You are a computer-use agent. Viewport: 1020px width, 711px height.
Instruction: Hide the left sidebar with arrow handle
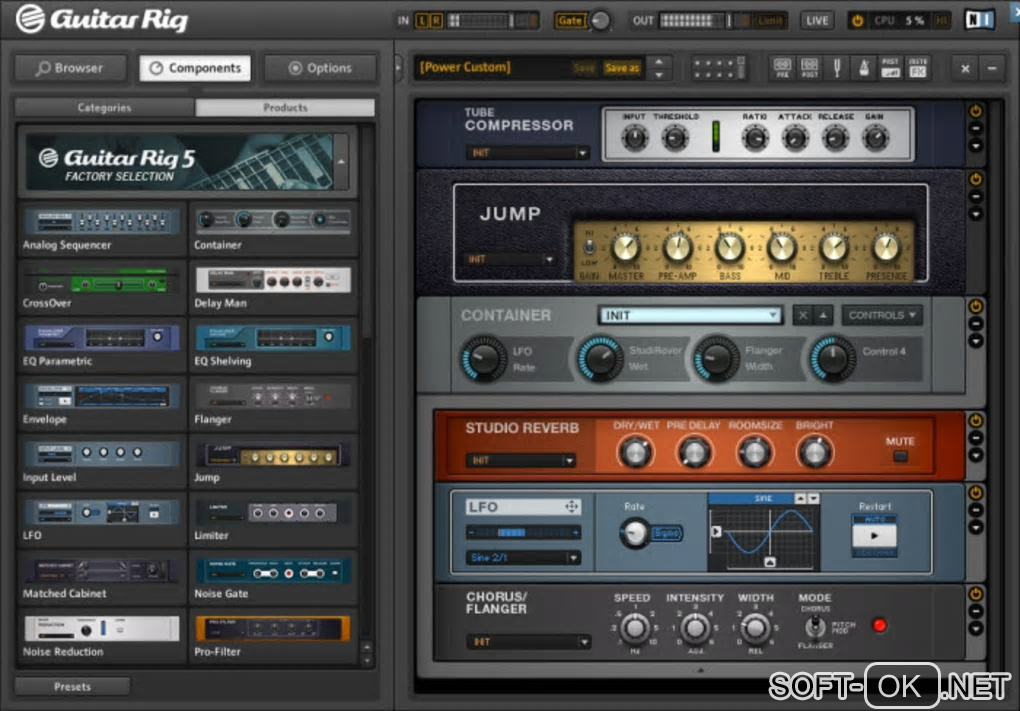tap(399, 68)
